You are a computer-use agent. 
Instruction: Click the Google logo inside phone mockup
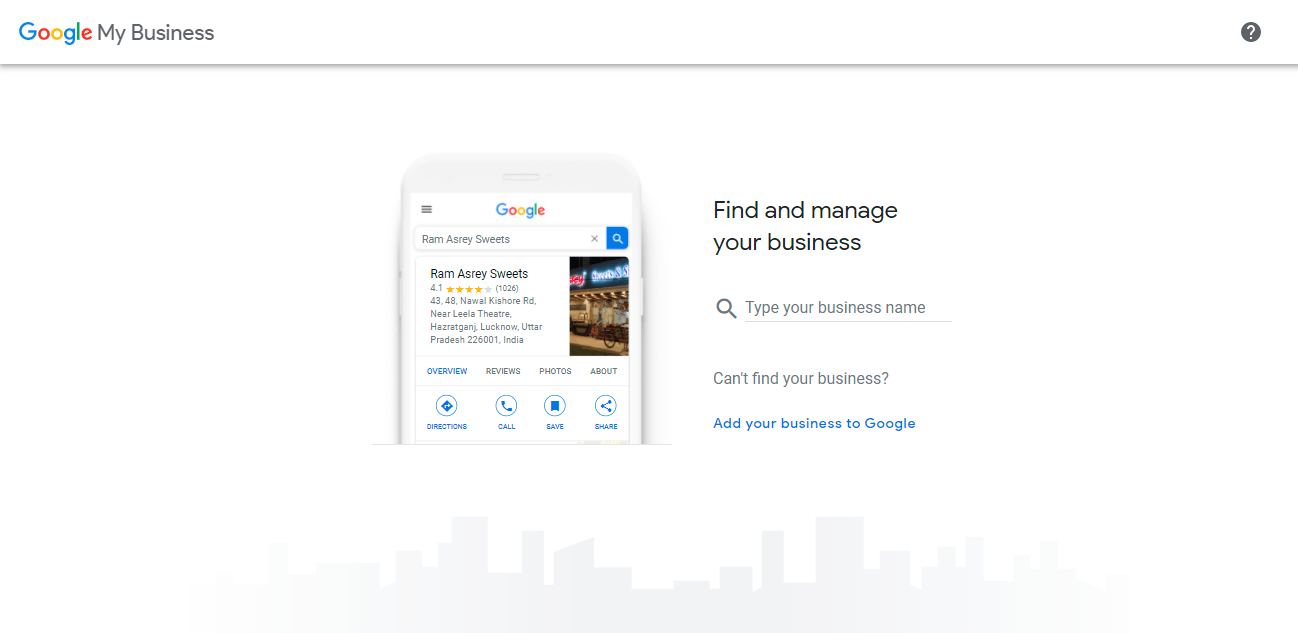[520, 210]
